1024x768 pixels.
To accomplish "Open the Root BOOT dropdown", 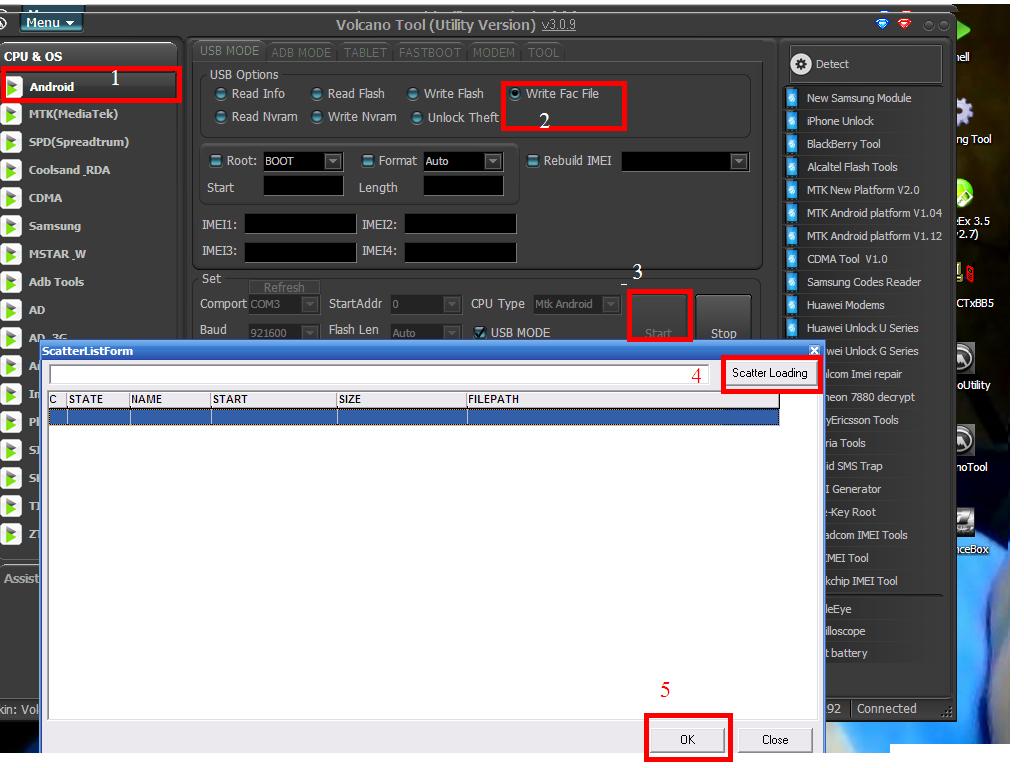I will [333, 161].
